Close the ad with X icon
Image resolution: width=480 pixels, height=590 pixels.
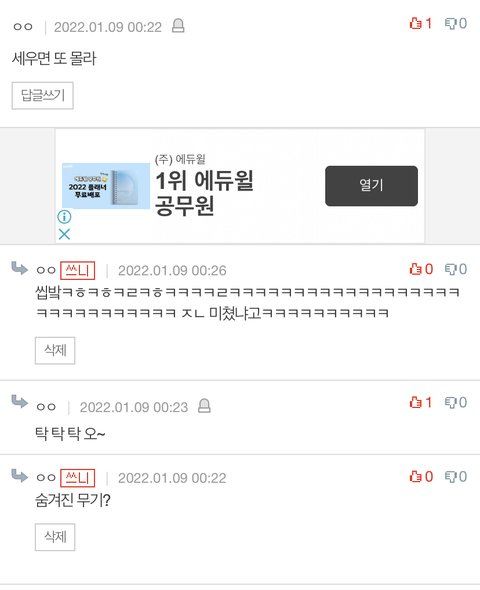coord(64,234)
